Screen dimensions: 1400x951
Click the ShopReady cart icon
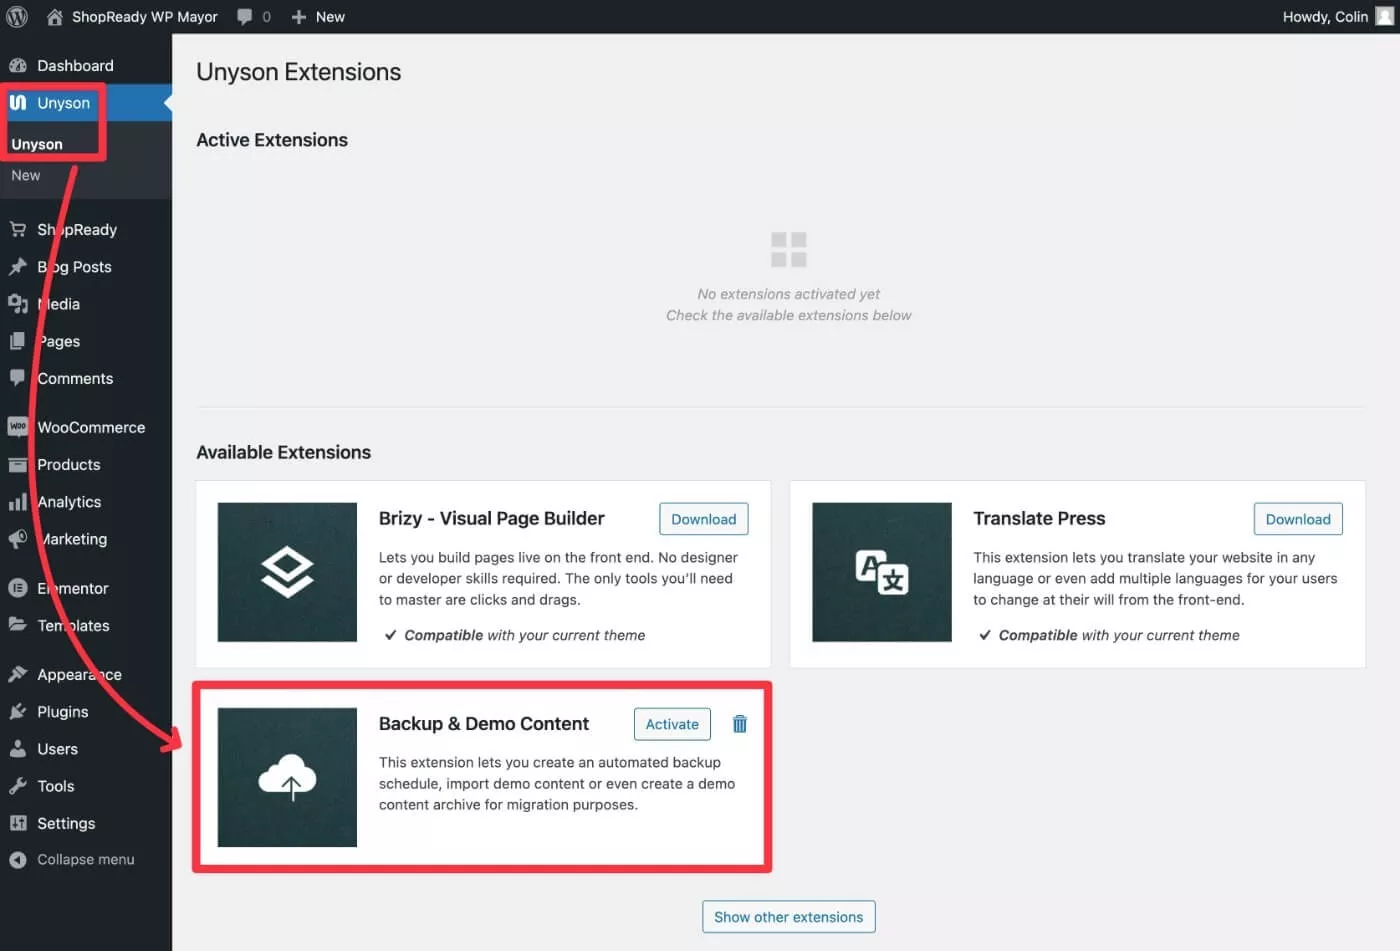[18, 230]
